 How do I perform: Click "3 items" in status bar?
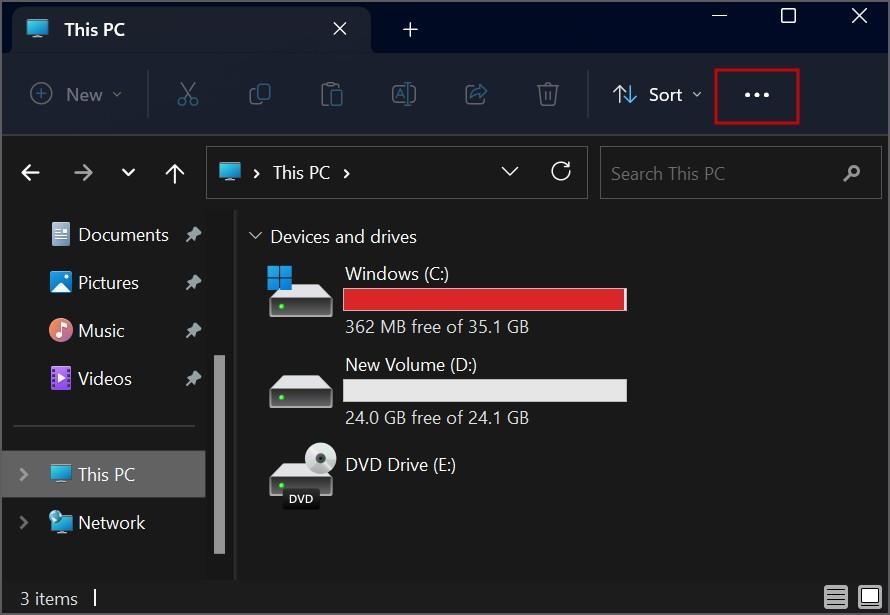click(x=49, y=599)
